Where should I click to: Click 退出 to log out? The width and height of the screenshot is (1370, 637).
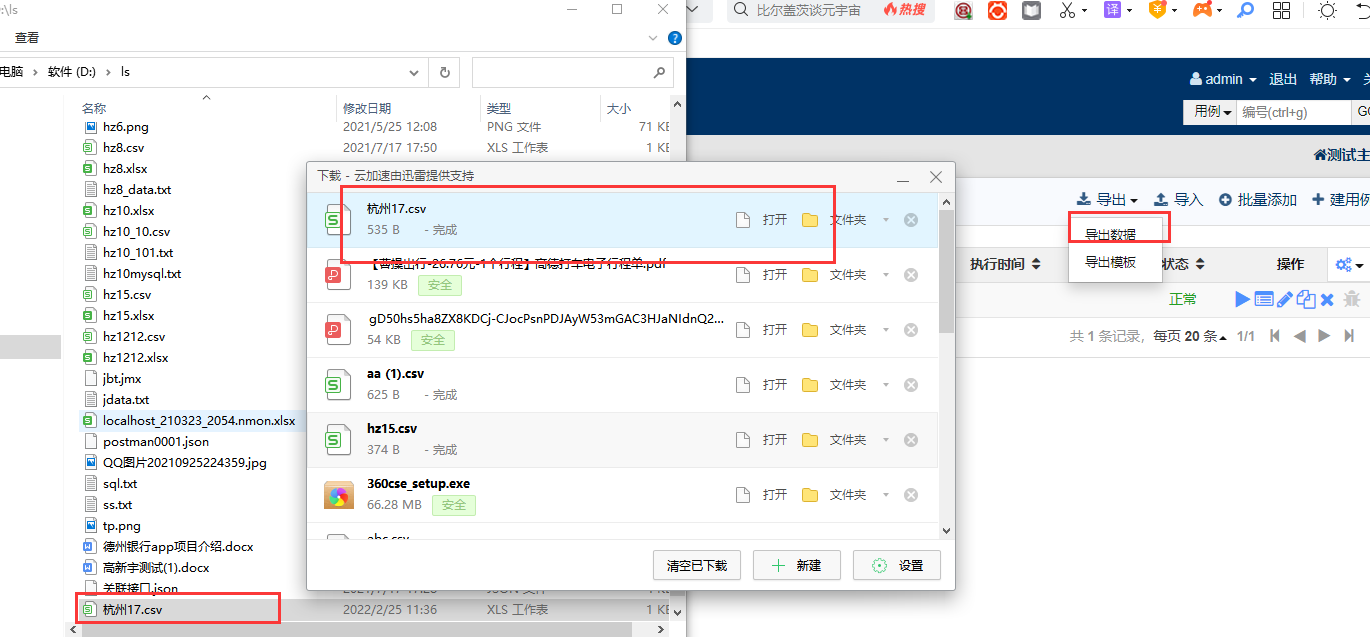[x=1283, y=79]
